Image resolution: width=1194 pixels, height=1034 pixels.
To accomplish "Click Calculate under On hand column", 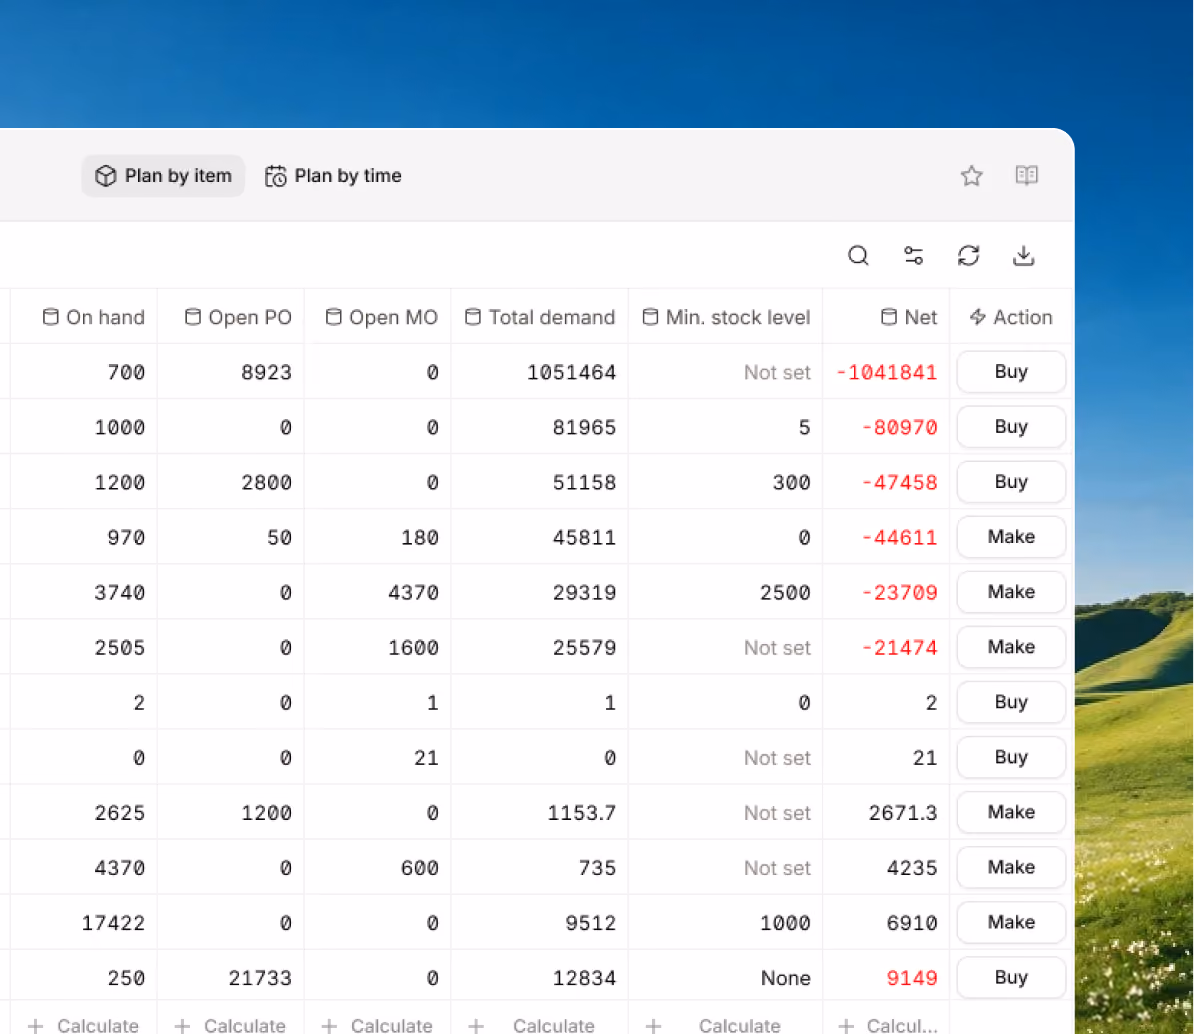I will pos(83,1026).
